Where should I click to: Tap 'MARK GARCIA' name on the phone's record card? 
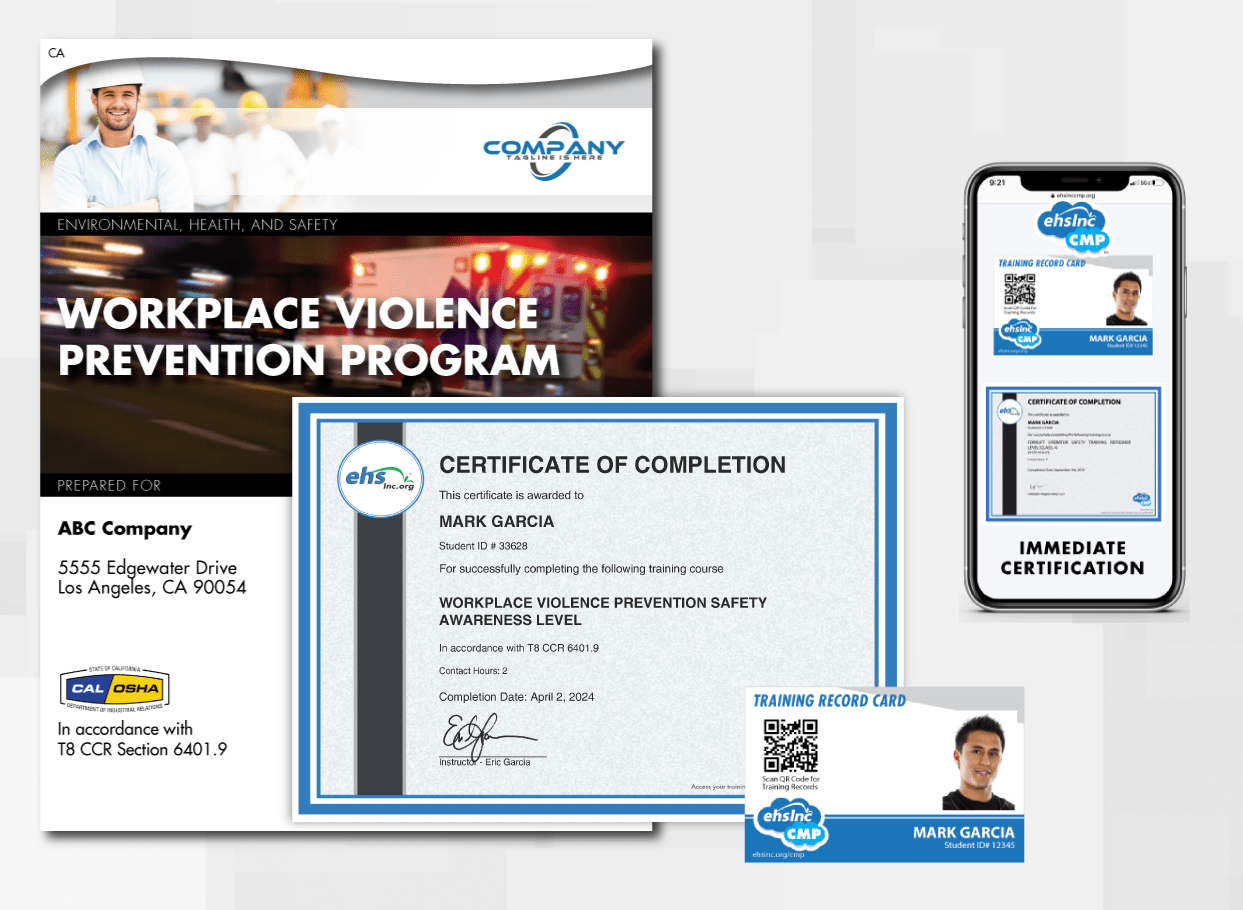tap(1118, 339)
